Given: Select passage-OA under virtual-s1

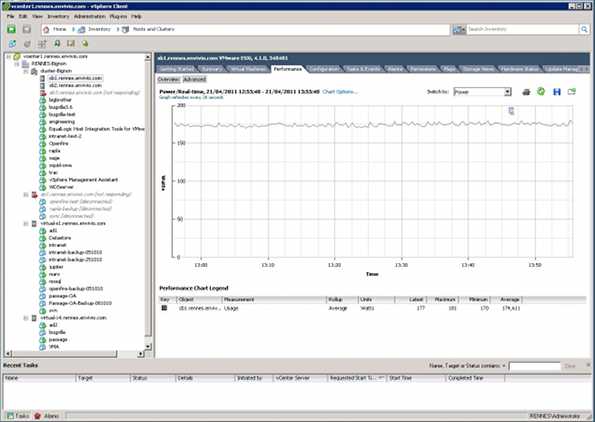Looking at the screenshot, I should click(63, 296).
